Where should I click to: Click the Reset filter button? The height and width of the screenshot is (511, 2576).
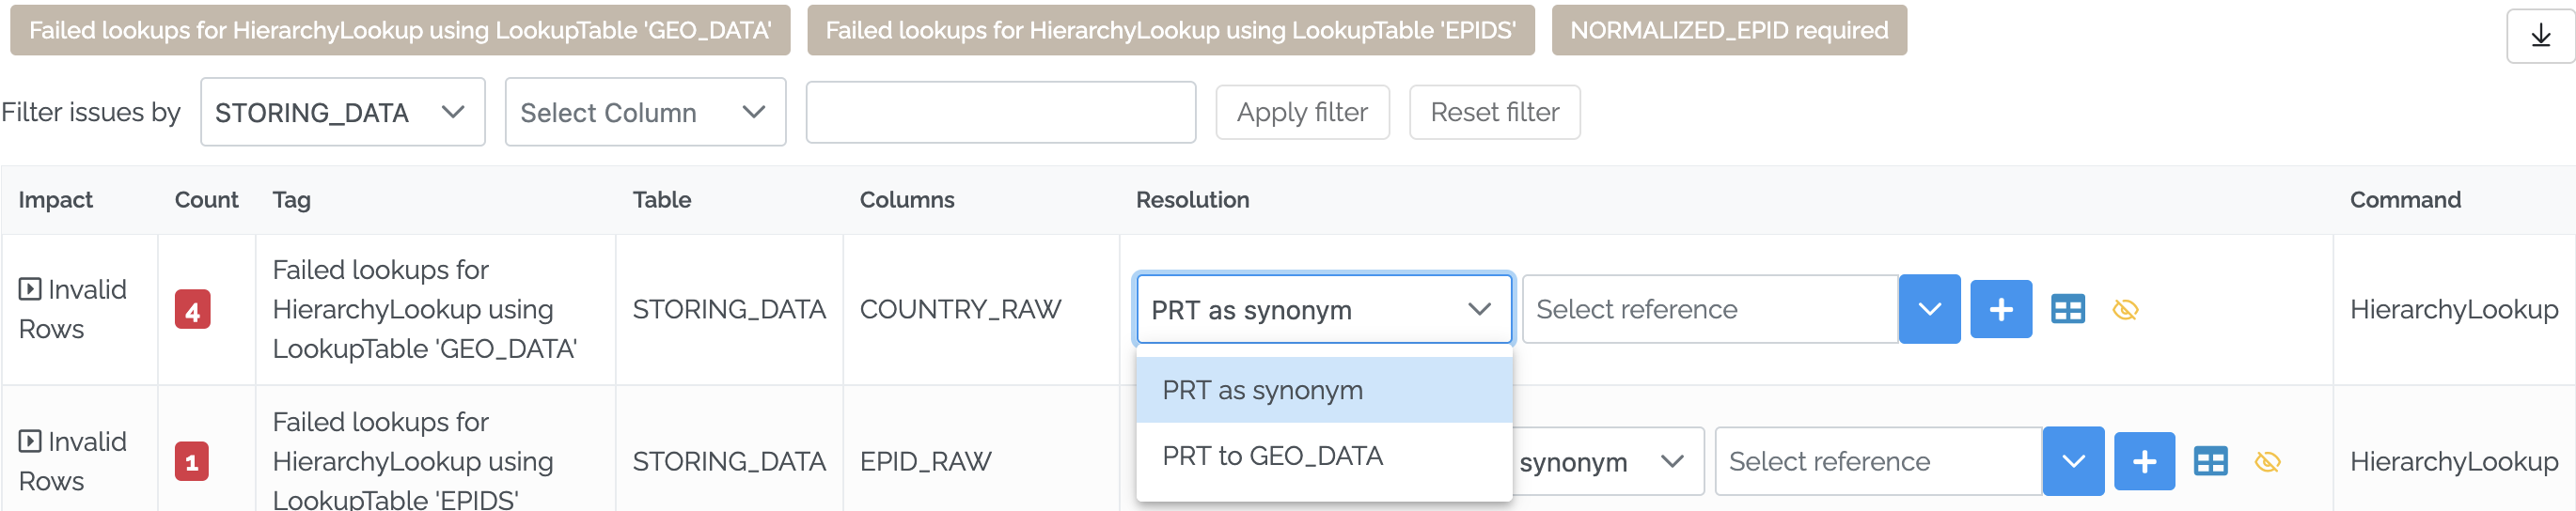pos(1494,112)
